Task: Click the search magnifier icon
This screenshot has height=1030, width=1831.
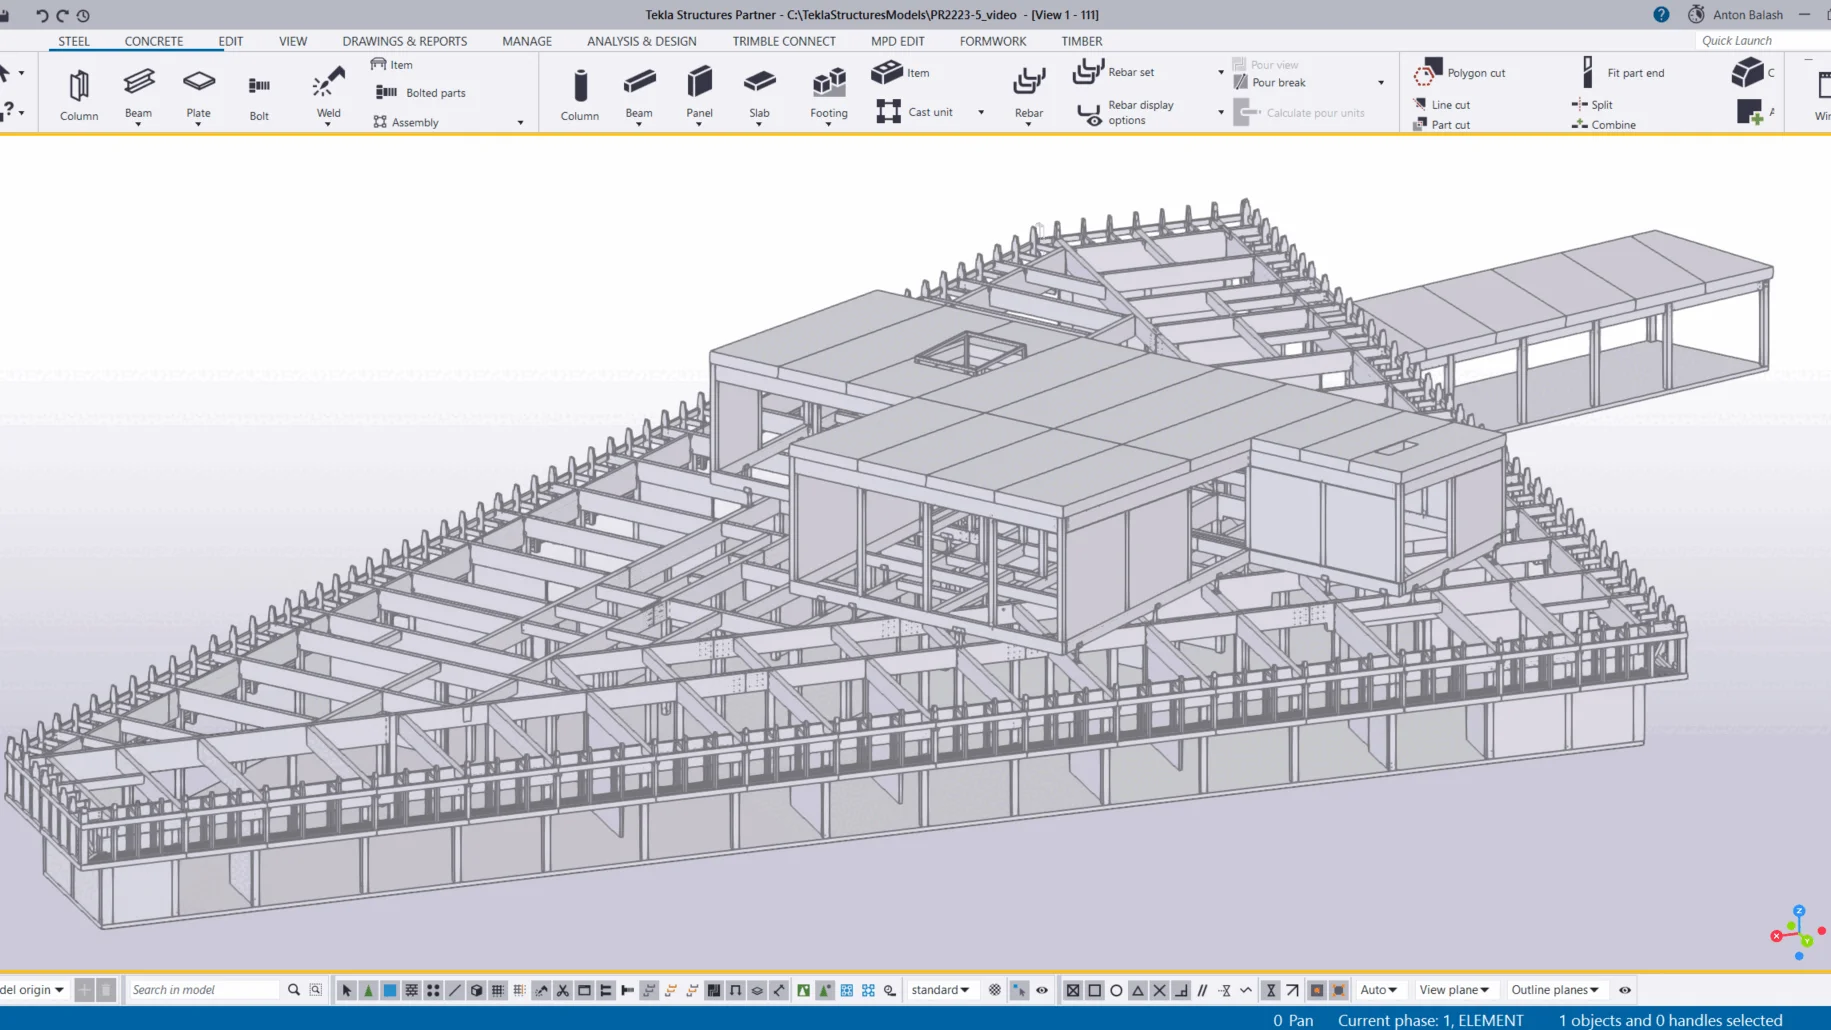Action: pyautogui.click(x=294, y=990)
